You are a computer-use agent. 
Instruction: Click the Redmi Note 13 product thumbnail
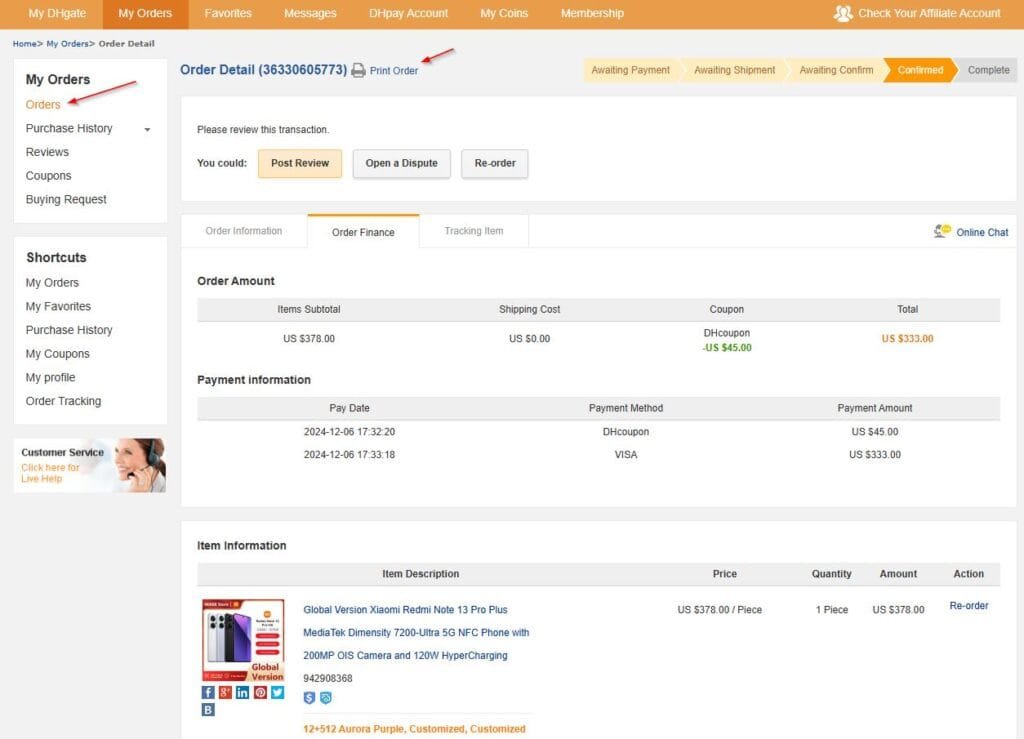point(243,640)
